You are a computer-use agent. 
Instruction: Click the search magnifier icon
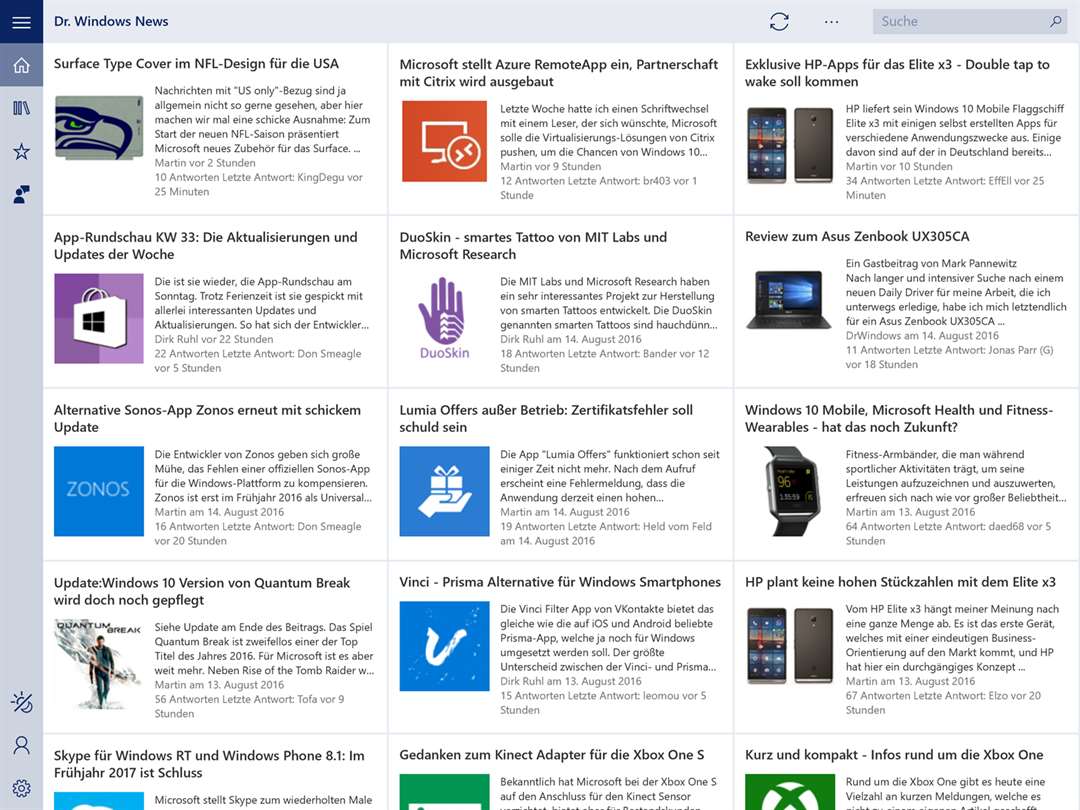(x=1055, y=21)
